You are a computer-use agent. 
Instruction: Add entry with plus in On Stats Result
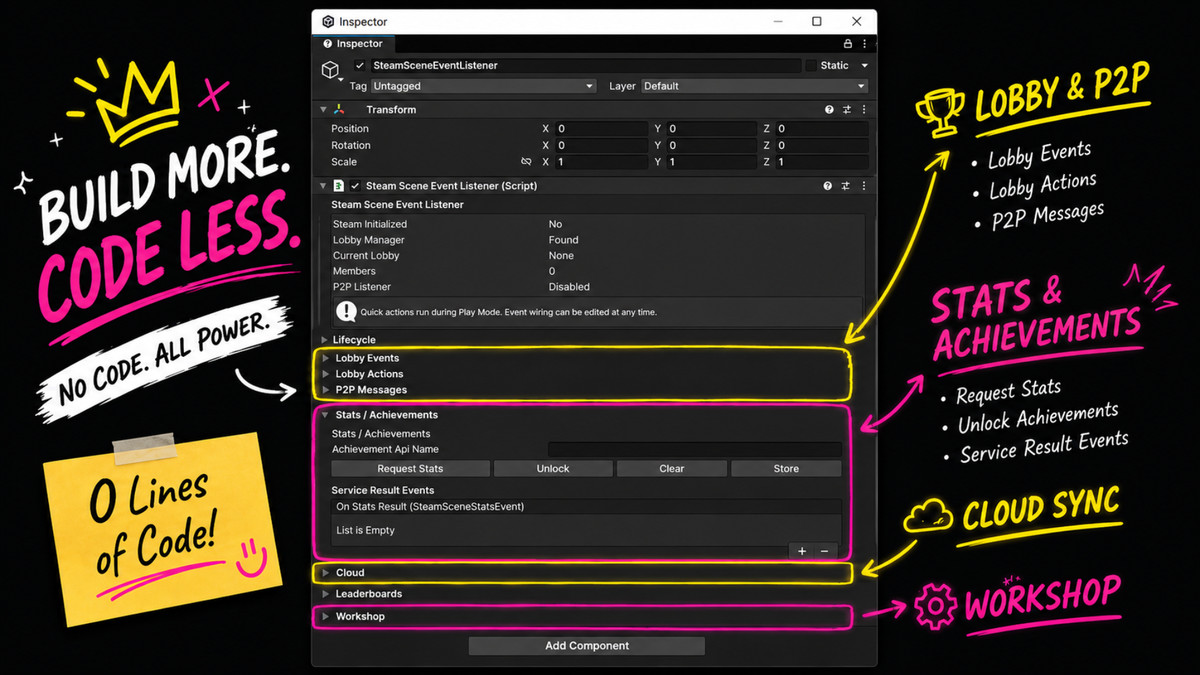point(802,551)
